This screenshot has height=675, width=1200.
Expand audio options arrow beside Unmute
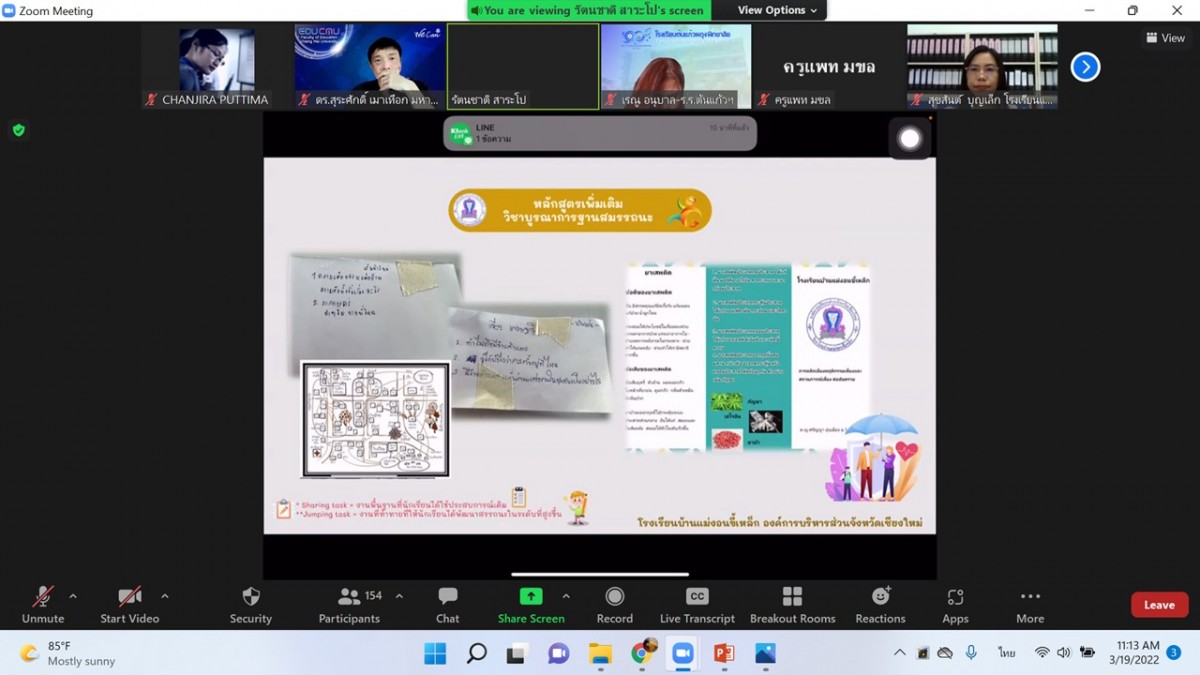[x=73, y=596]
